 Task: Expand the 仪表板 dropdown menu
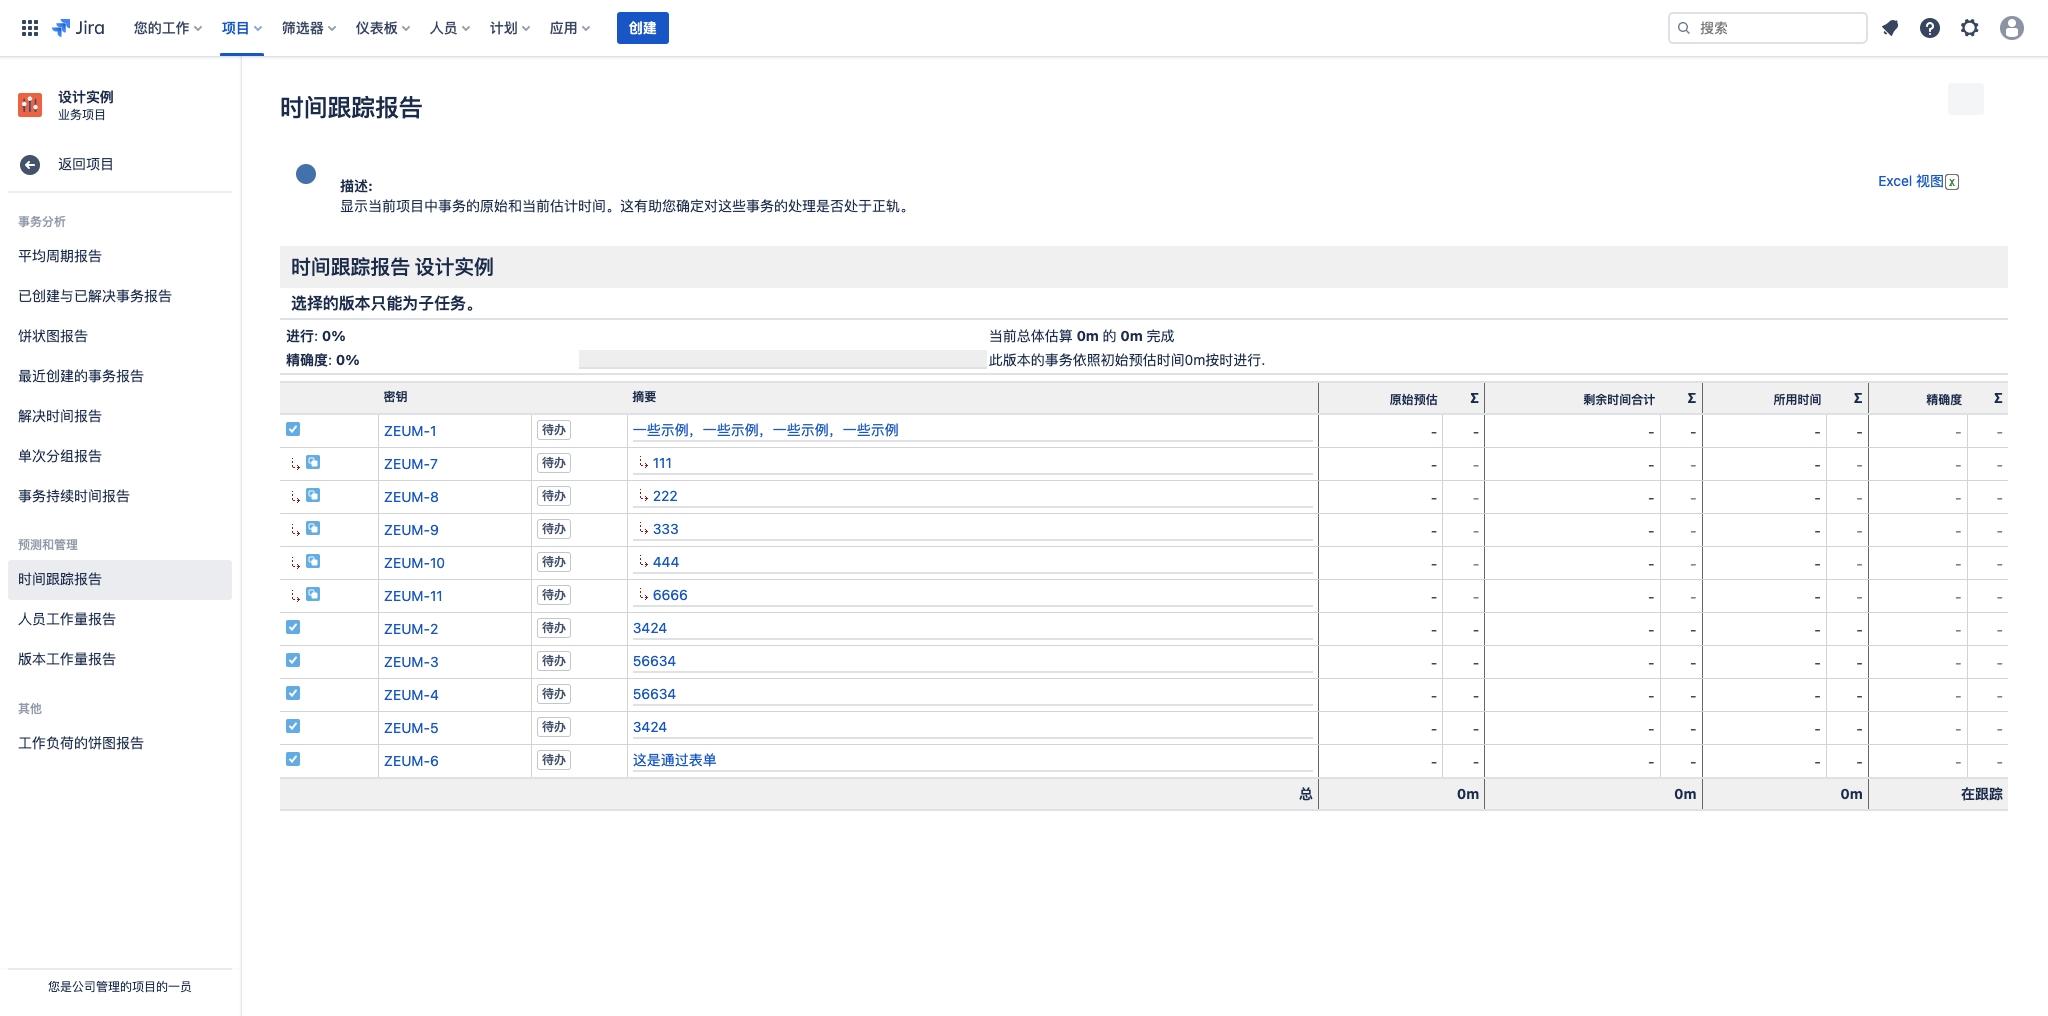pos(383,28)
